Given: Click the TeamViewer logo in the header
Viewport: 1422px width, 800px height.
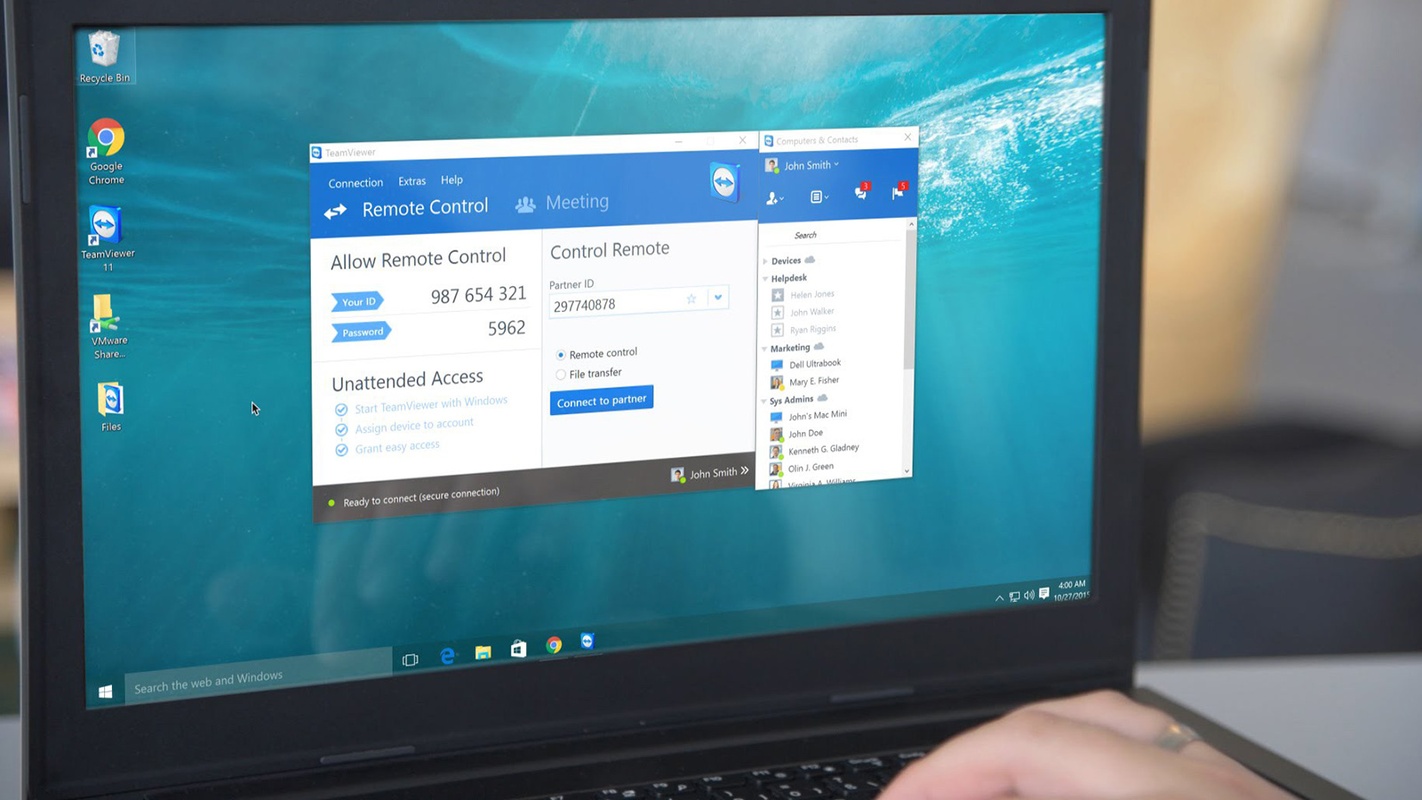Looking at the screenshot, I should pyautogui.click(x=724, y=181).
